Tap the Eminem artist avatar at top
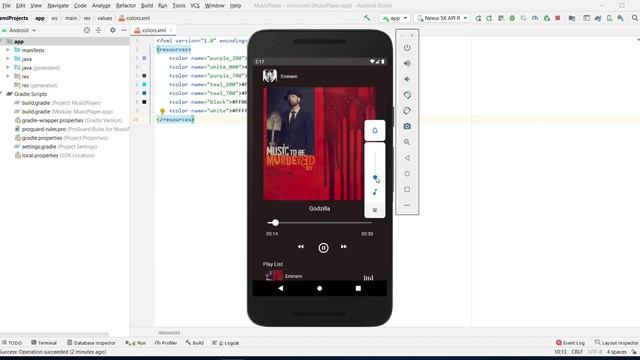The height and width of the screenshot is (360, 640). tap(270, 76)
